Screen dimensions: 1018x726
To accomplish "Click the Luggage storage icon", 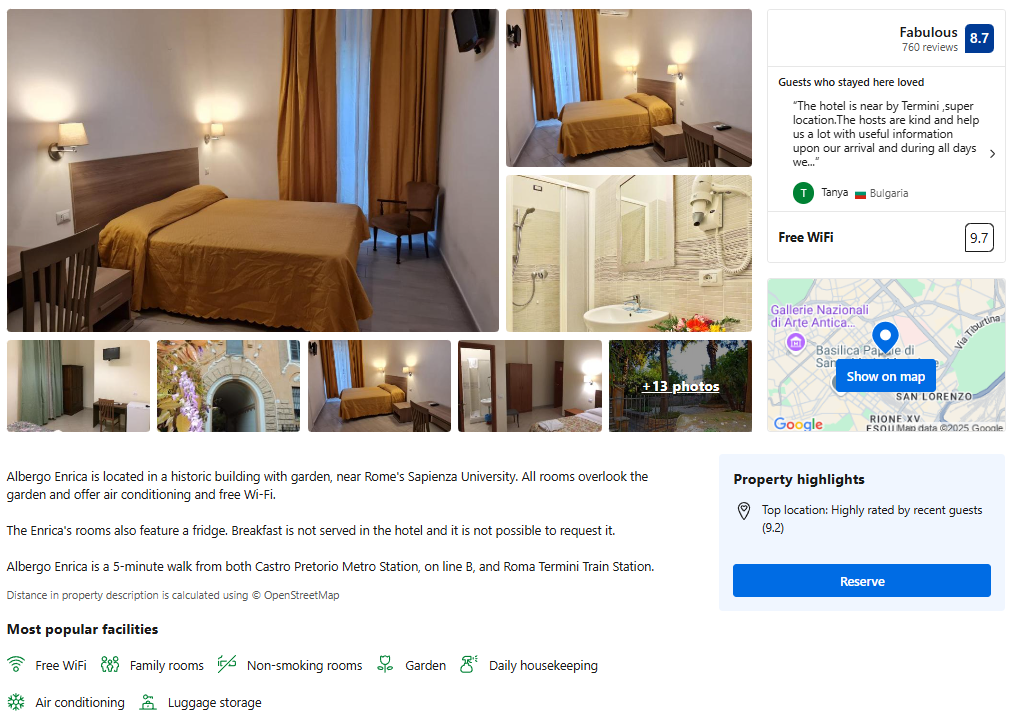I will [x=148, y=701].
